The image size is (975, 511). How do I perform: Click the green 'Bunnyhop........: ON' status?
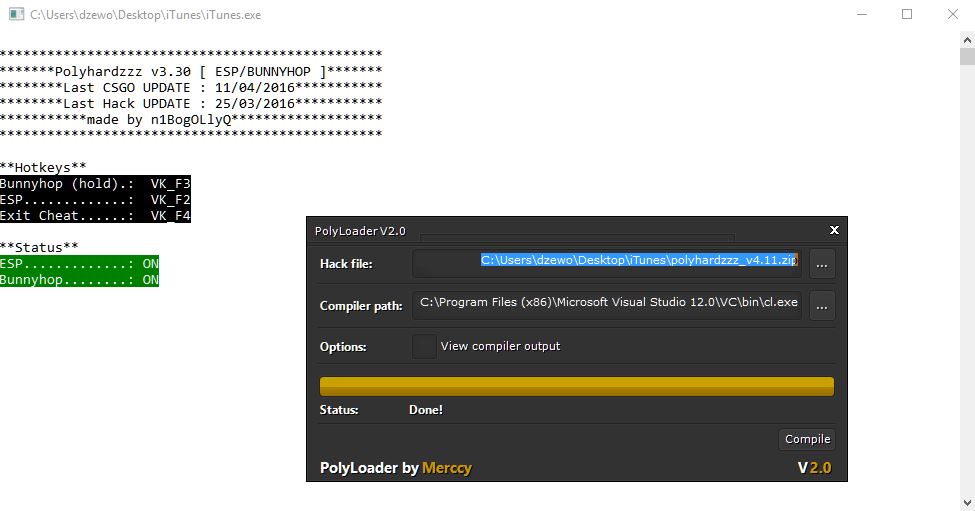tap(80, 280)
